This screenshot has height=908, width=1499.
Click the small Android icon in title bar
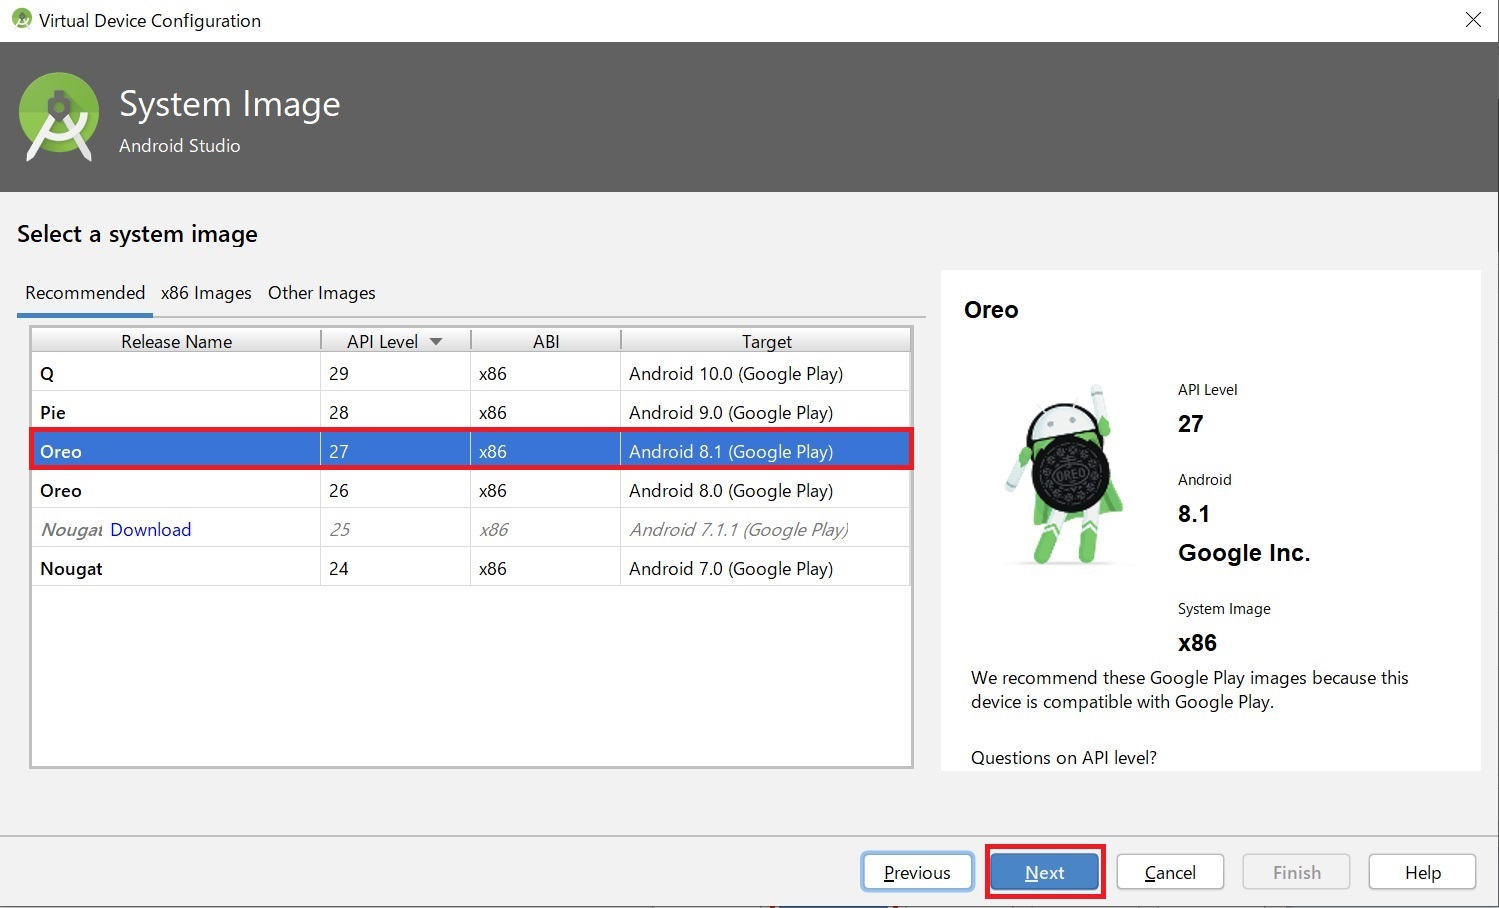[21, 19]
